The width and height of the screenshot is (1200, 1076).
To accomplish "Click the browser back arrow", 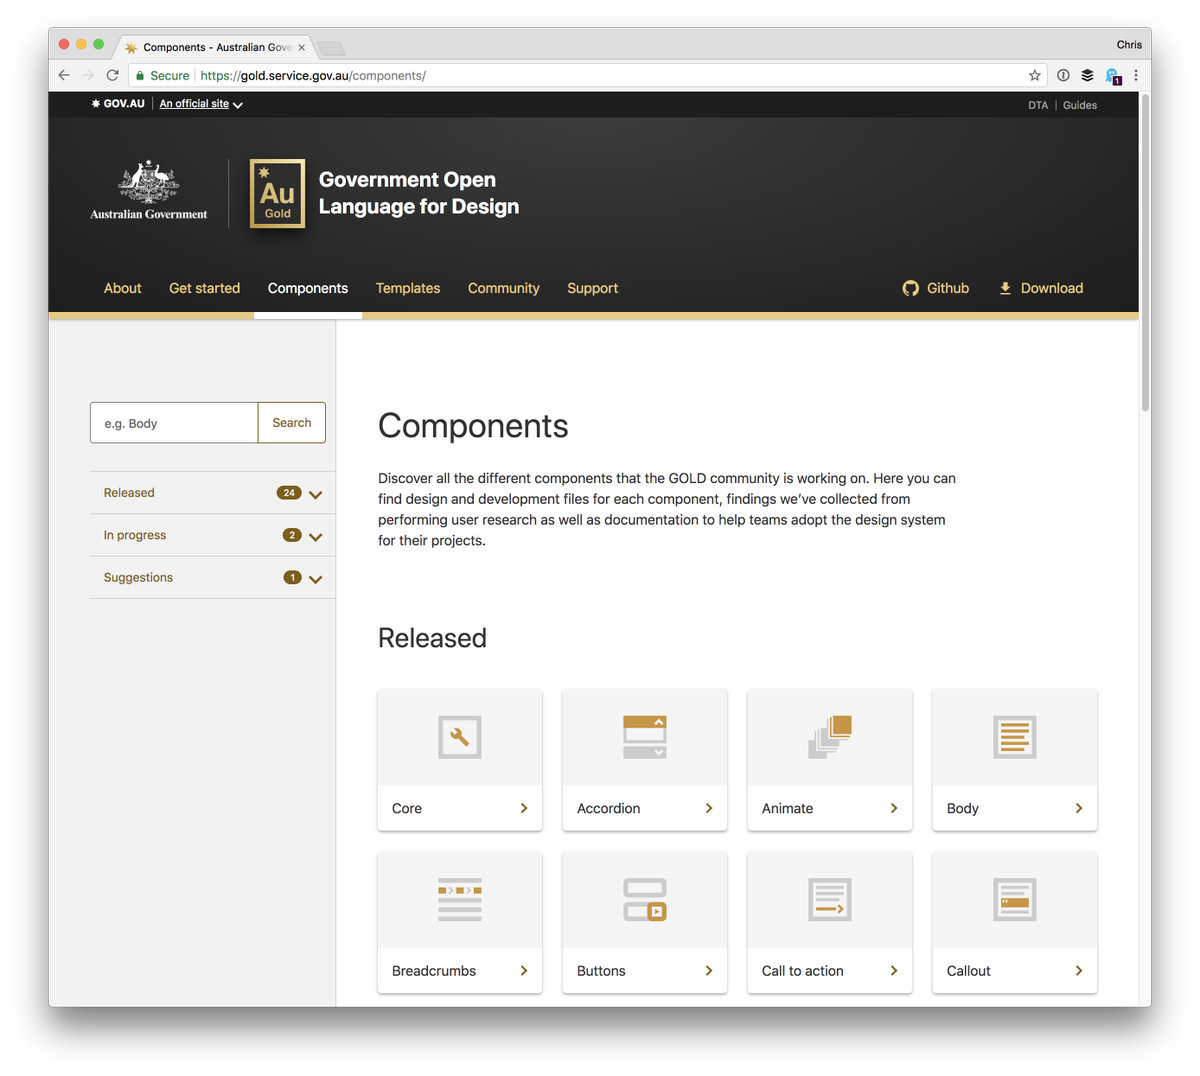I will (x=64, y=75).
